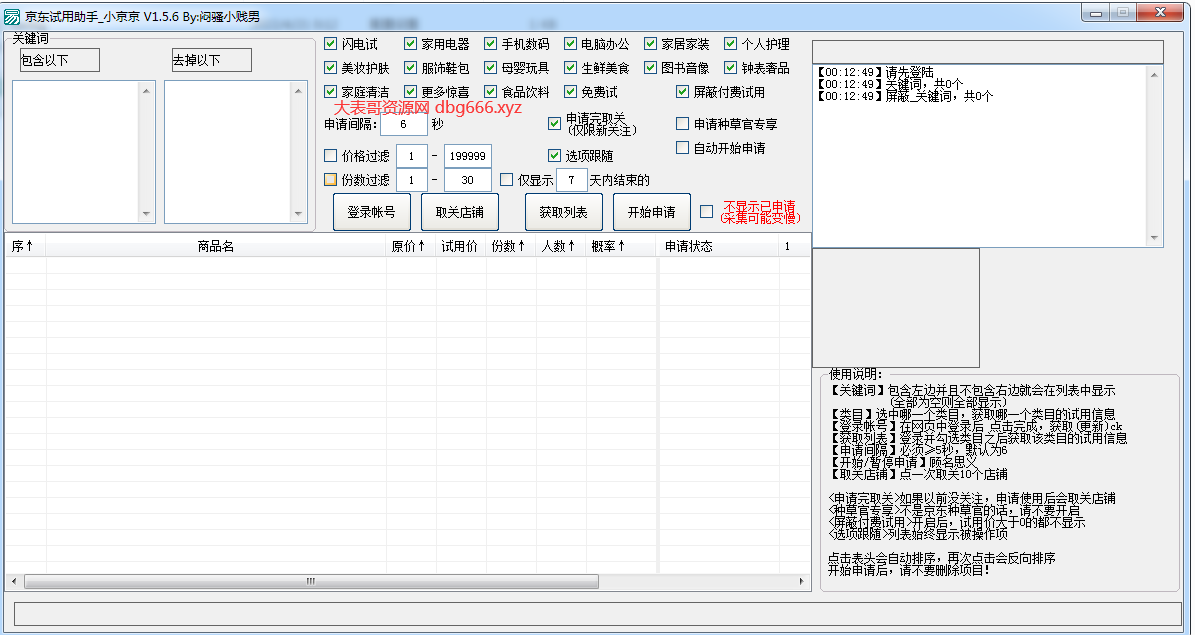Image resolution: width=1195 pixels, height=635 pixels.
Task: Toggle 屏蔽付费试用 checkbox
Action: [683, 92]
